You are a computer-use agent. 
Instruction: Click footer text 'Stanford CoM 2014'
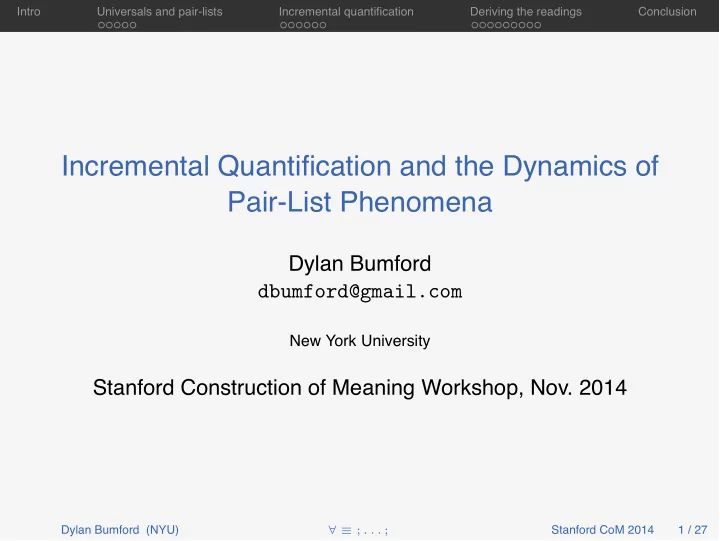click(602, 530)
